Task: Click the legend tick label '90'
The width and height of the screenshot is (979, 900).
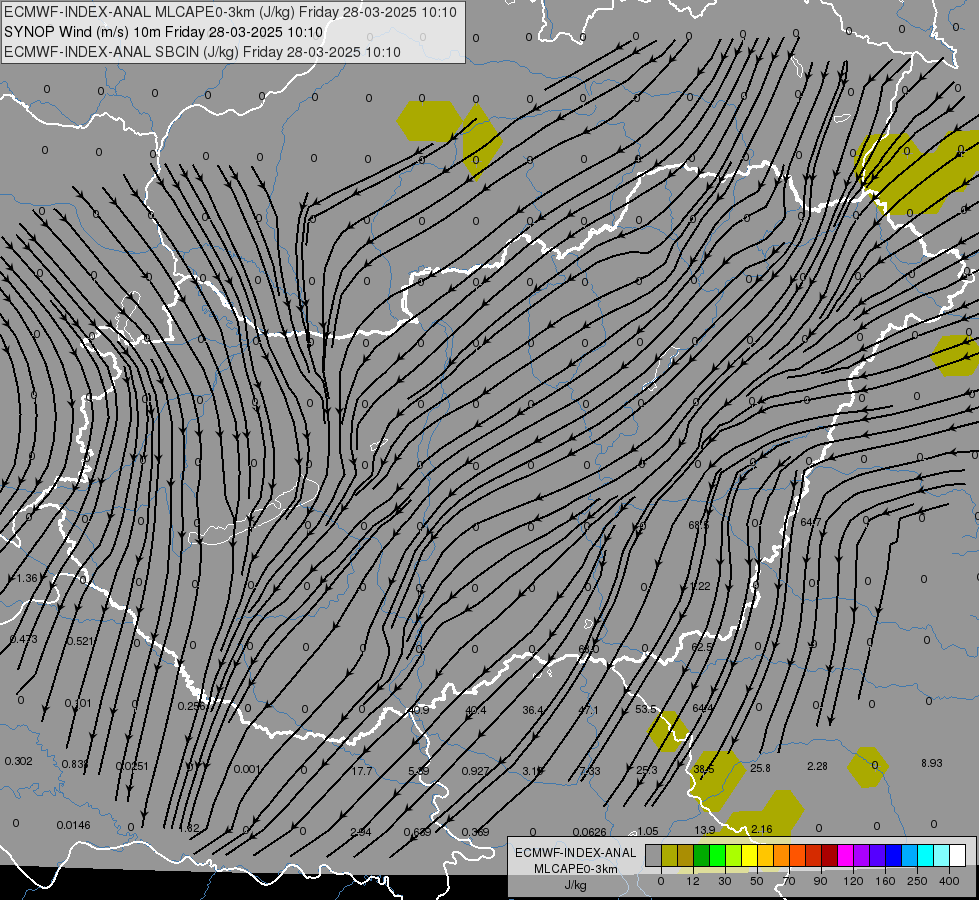Action: (x=820, y=881)
